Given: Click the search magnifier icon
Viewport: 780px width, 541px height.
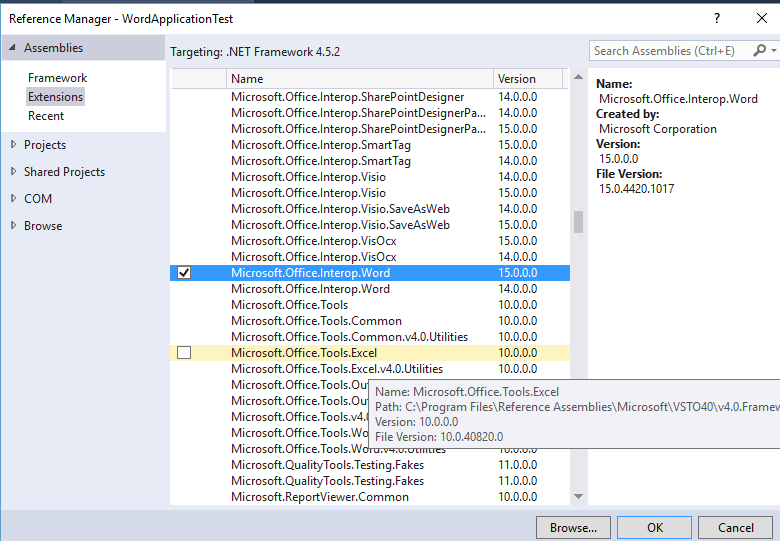Looking at the screenshot, I should point(759,51).
